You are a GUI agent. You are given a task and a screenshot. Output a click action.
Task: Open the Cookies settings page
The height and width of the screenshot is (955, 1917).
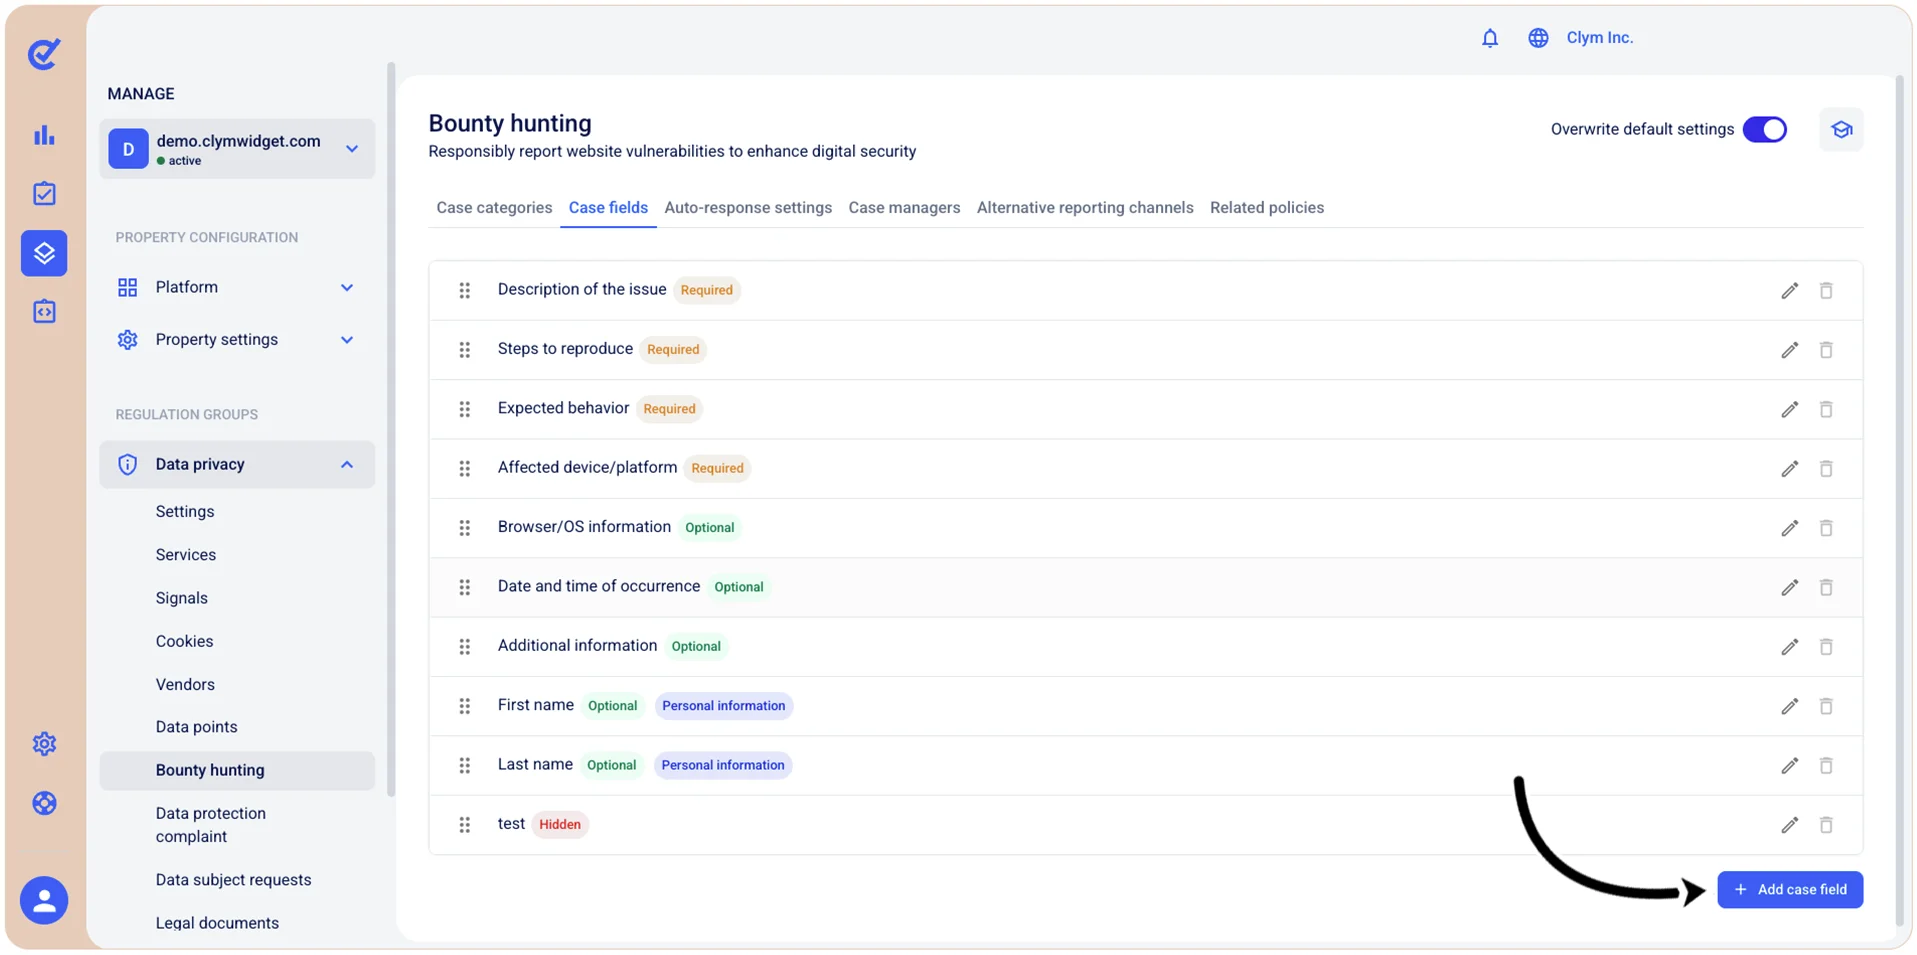[x=185, y=642]
